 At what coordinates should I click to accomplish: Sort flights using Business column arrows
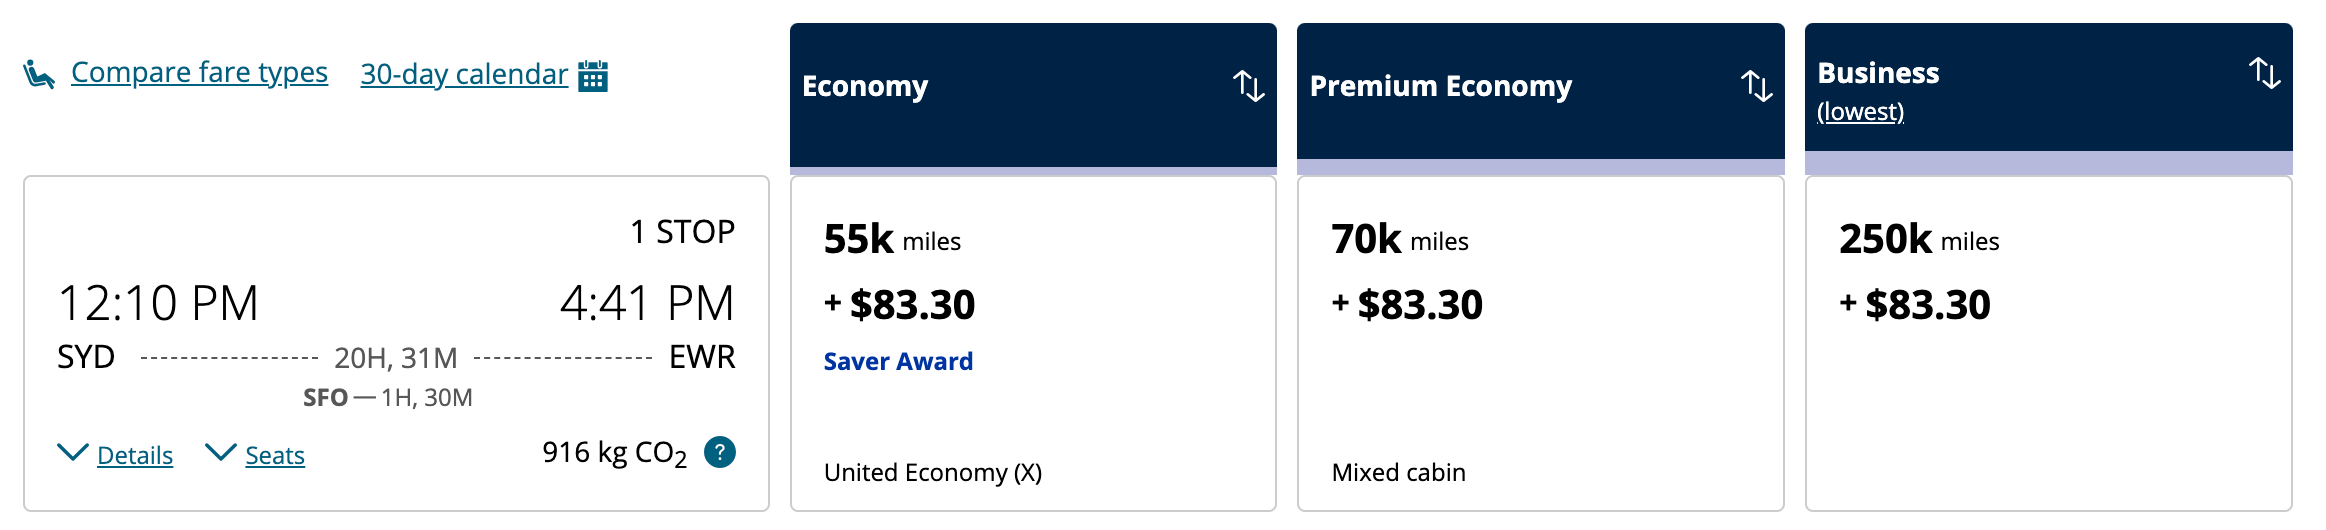point(2264,73)
